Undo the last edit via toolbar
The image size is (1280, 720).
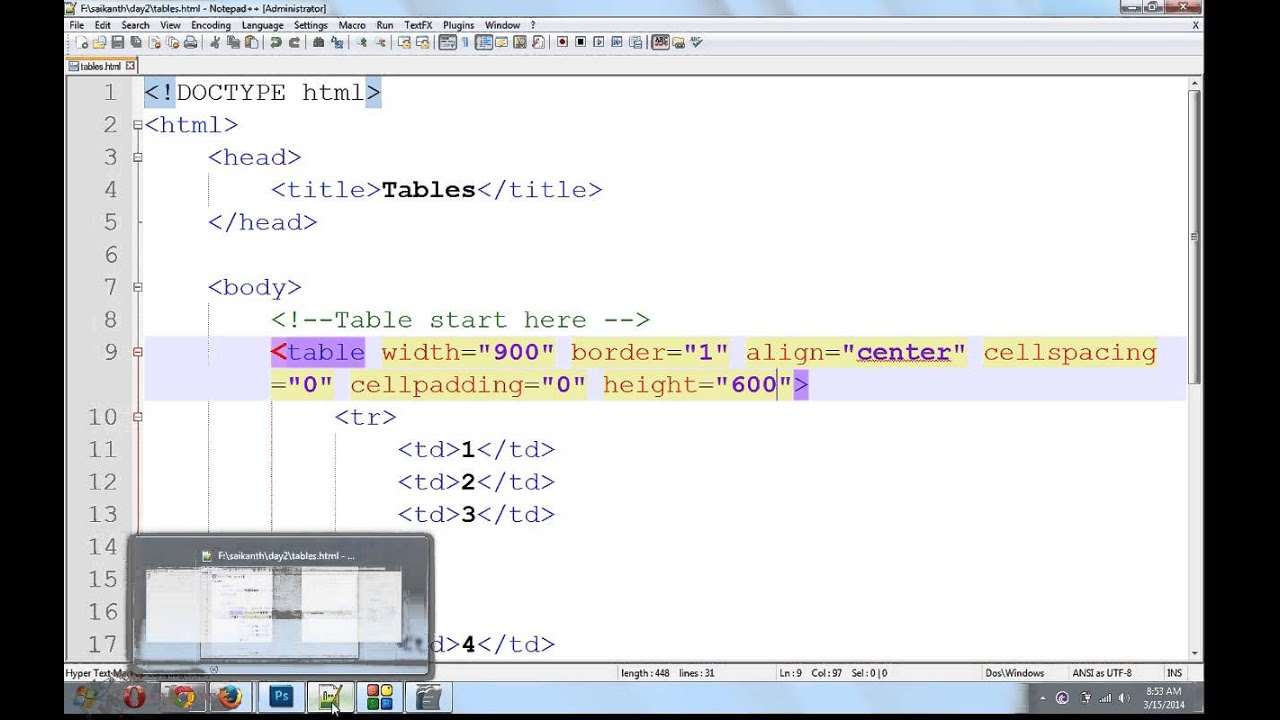tap(275, 42)
